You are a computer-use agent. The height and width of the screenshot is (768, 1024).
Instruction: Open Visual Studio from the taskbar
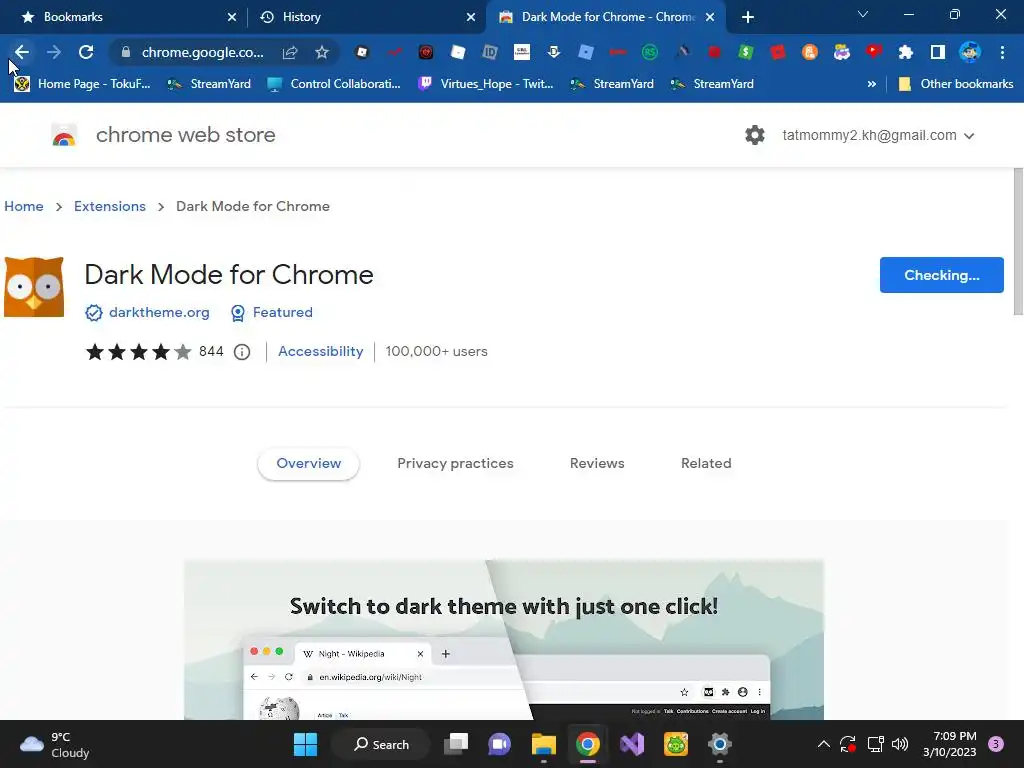[x=632, y=744]
